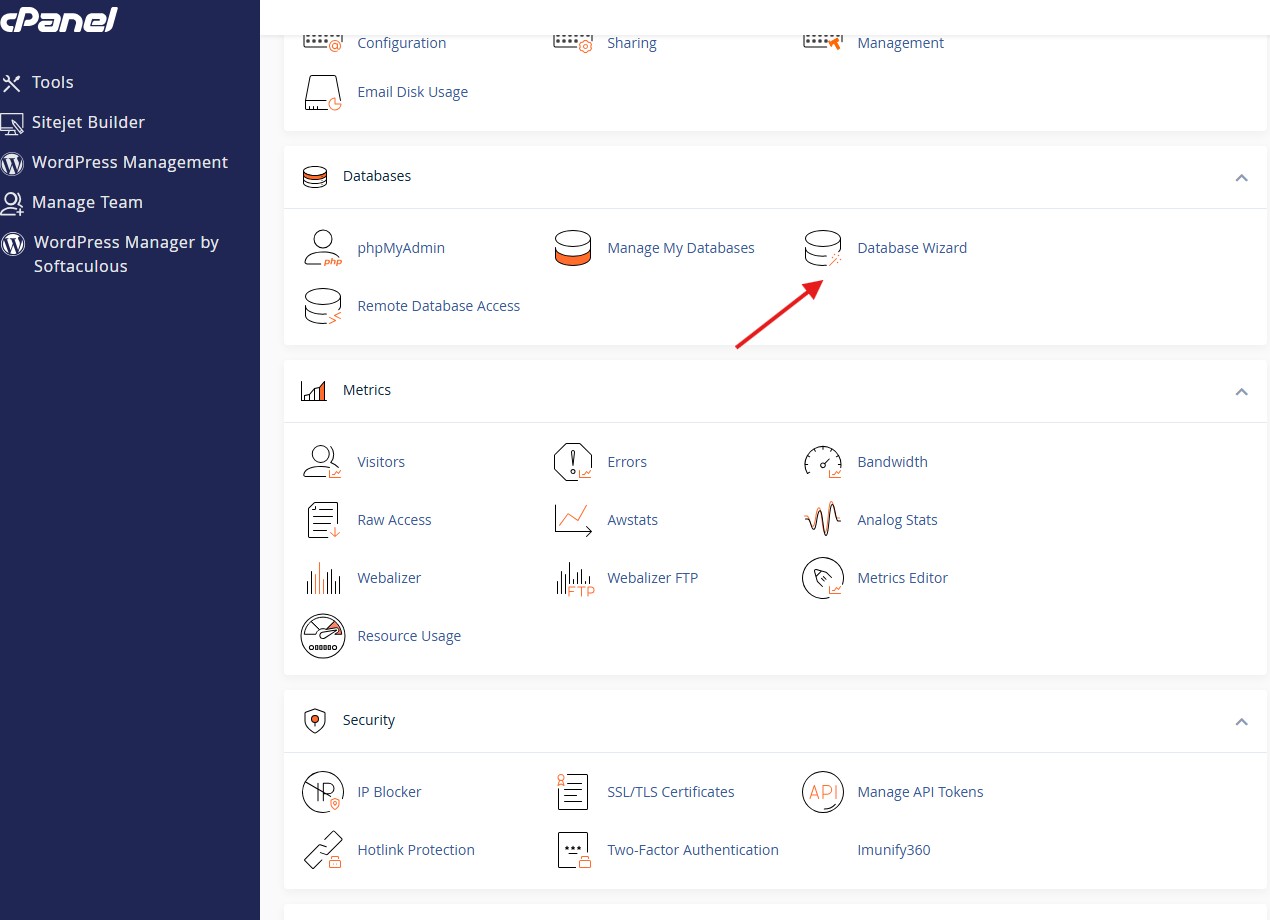Open the Errors icon

click(573, 462)
